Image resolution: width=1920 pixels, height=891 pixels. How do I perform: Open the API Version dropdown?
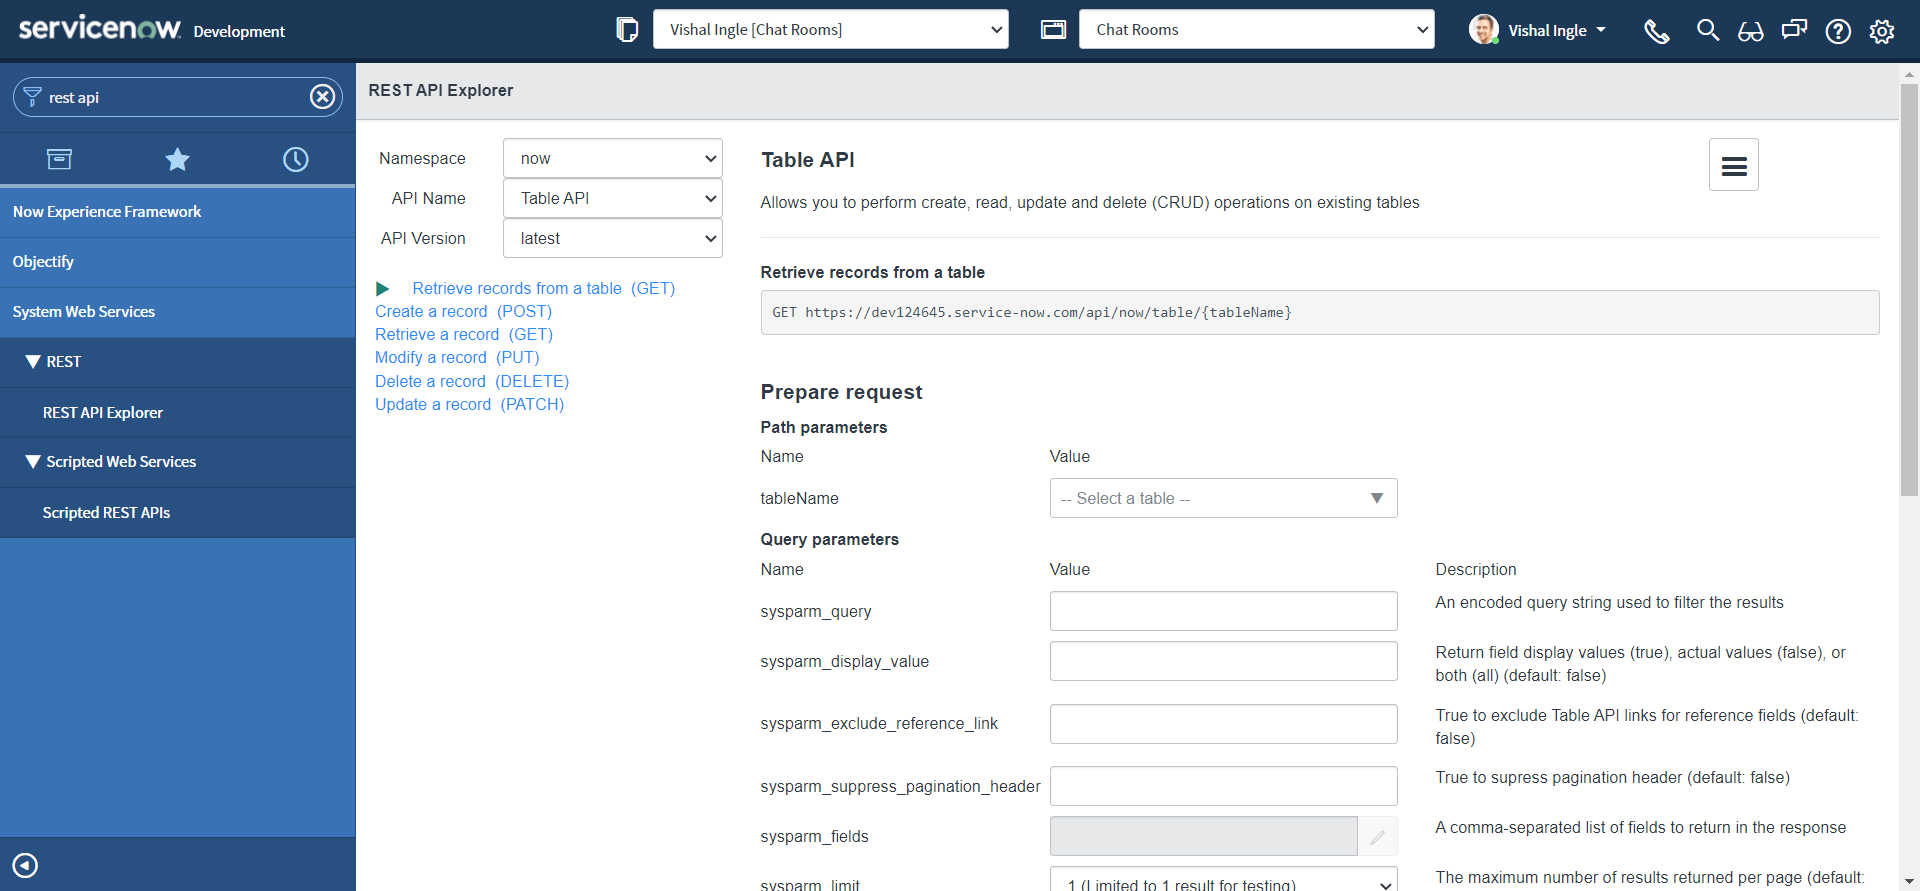point(612,238)
